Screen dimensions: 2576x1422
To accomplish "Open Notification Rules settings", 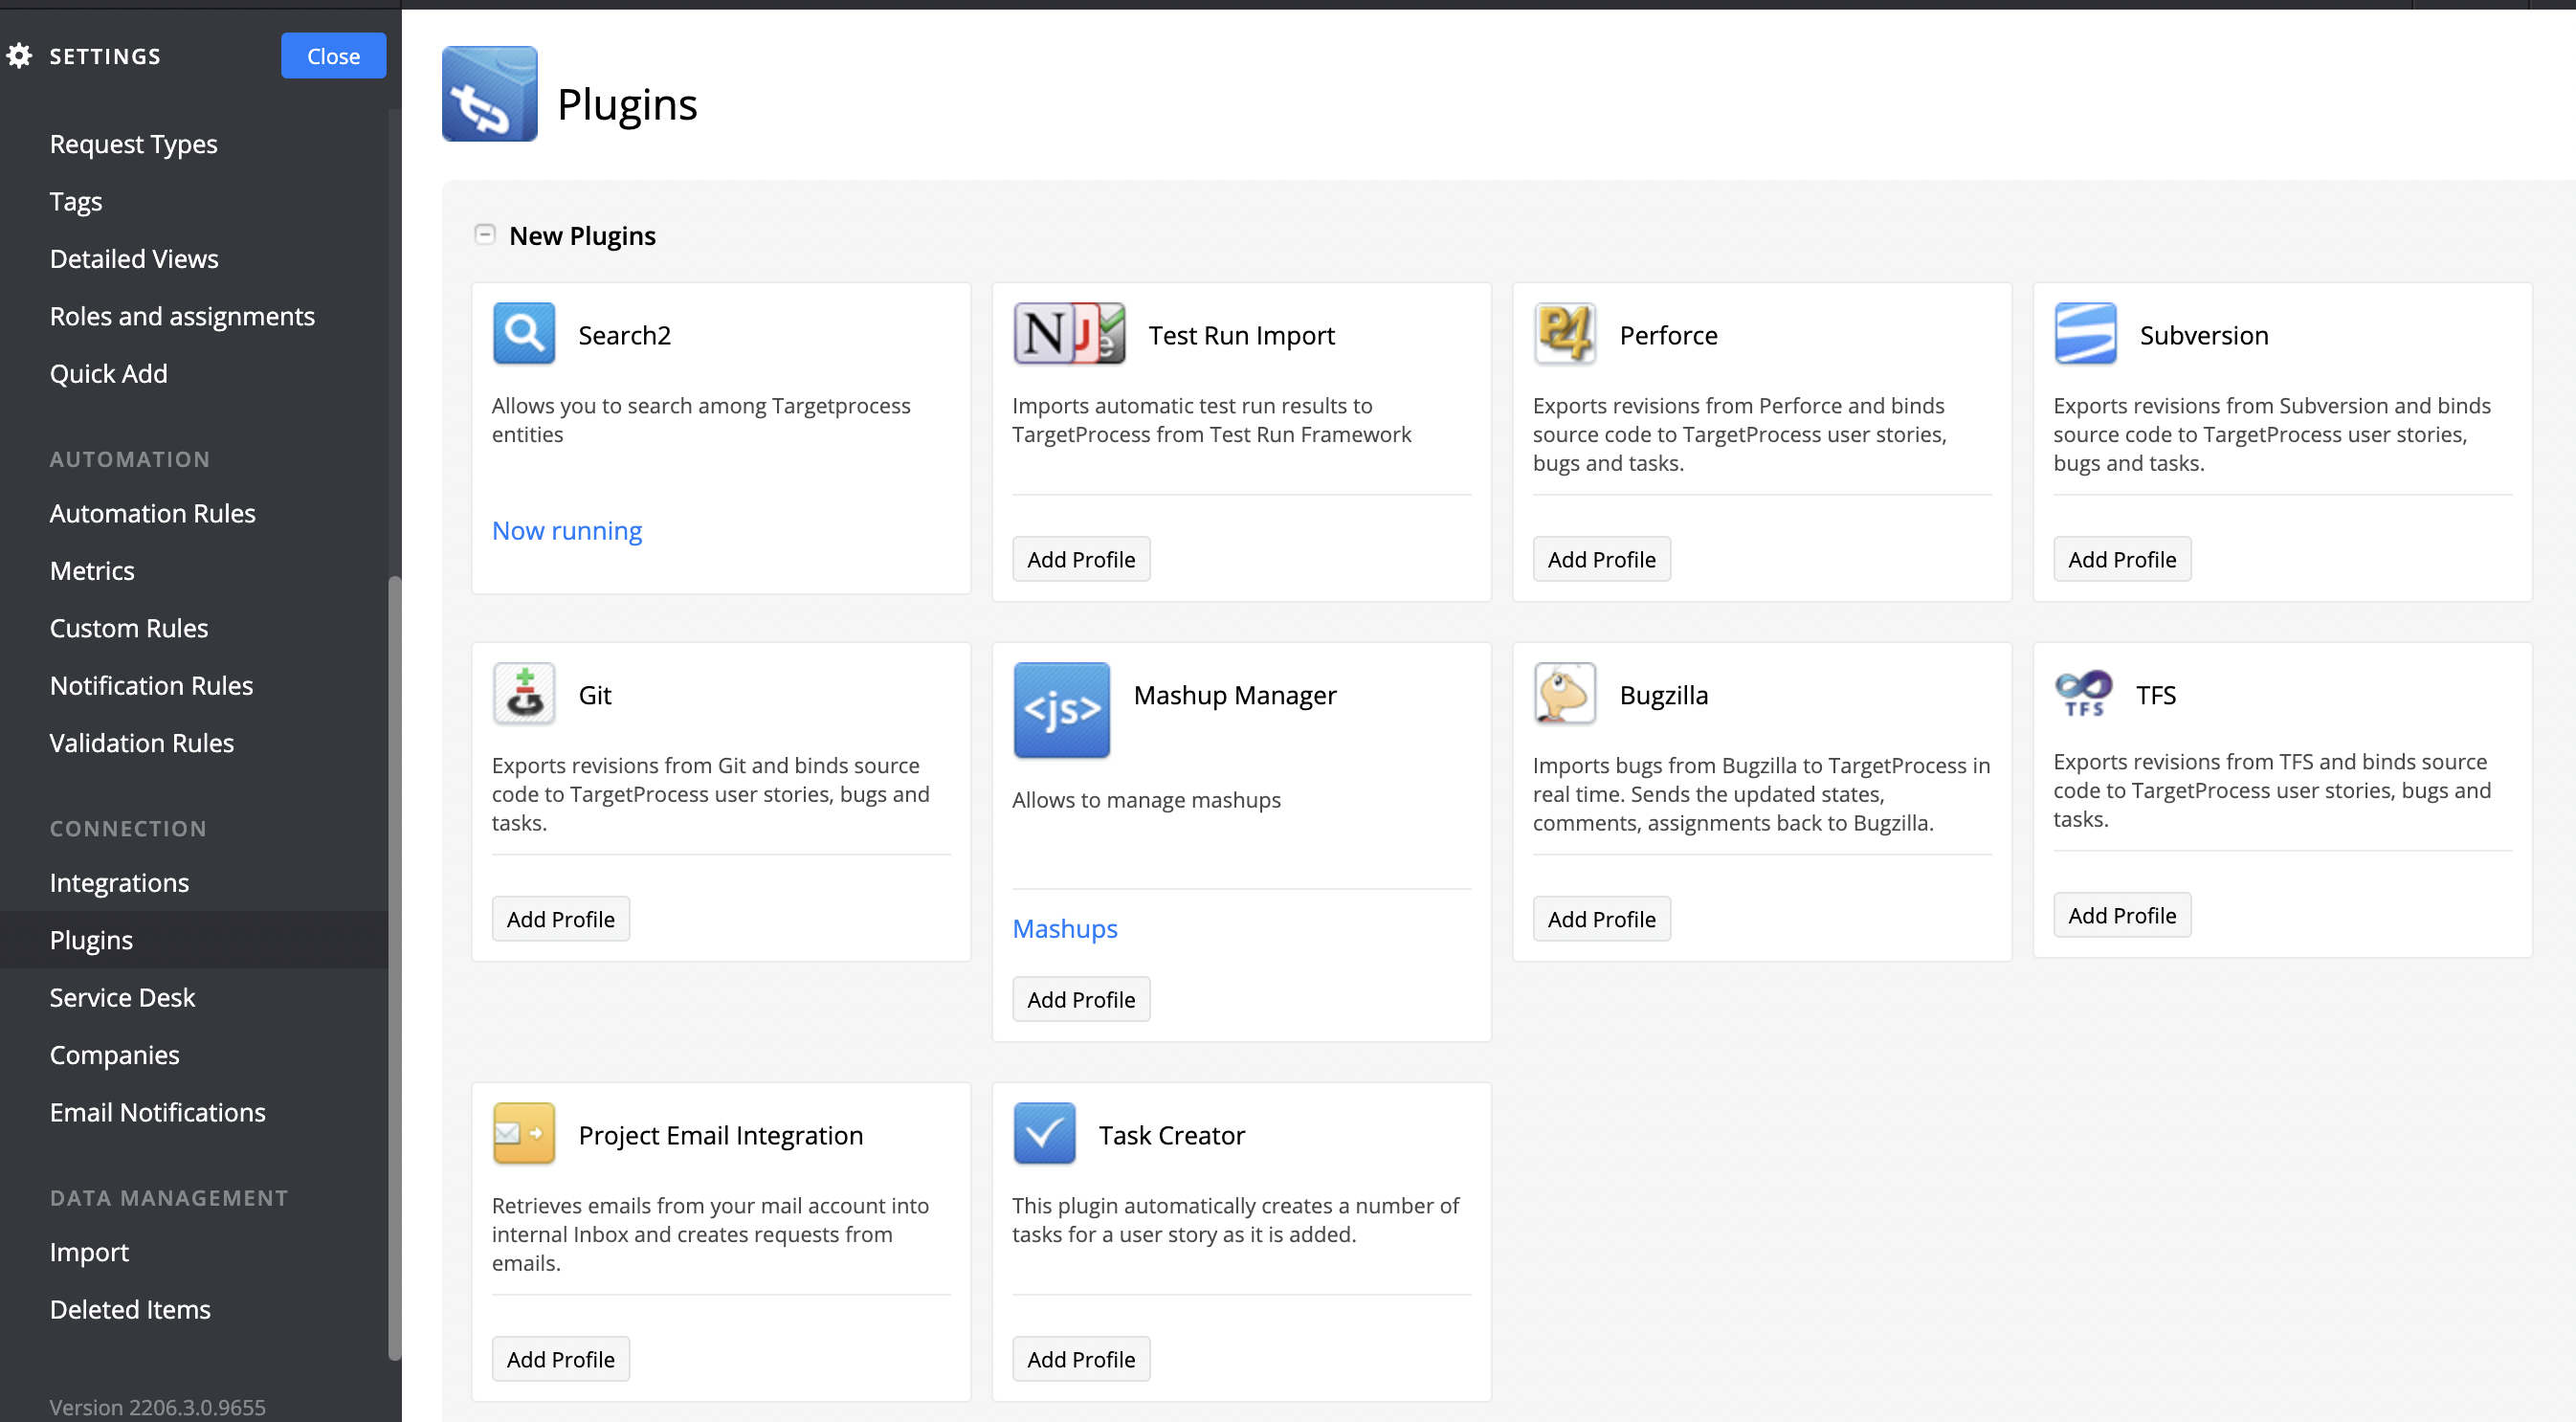I will pos(151,685).
